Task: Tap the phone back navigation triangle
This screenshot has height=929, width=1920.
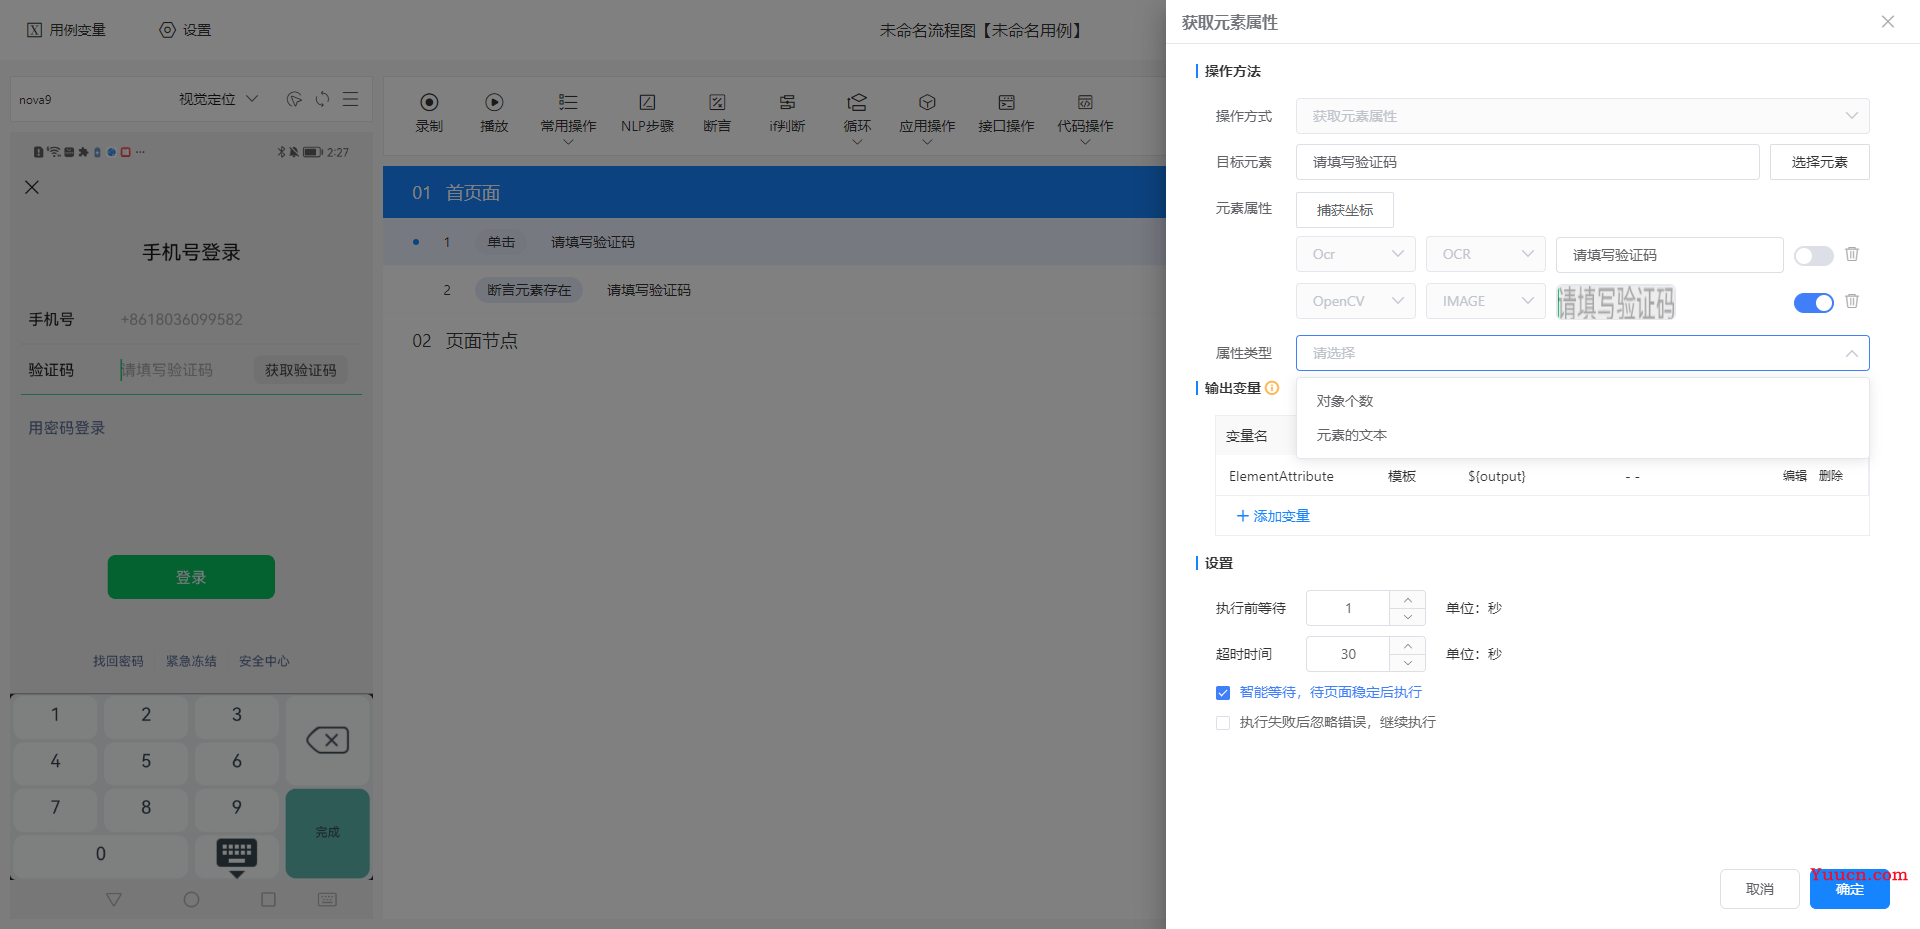Action: click(114, 899)
